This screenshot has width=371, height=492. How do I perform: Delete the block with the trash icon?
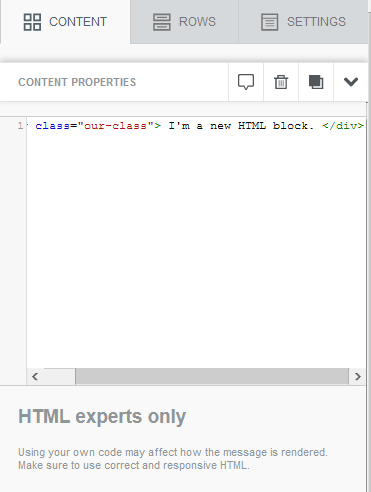click(x=281, y=82)
